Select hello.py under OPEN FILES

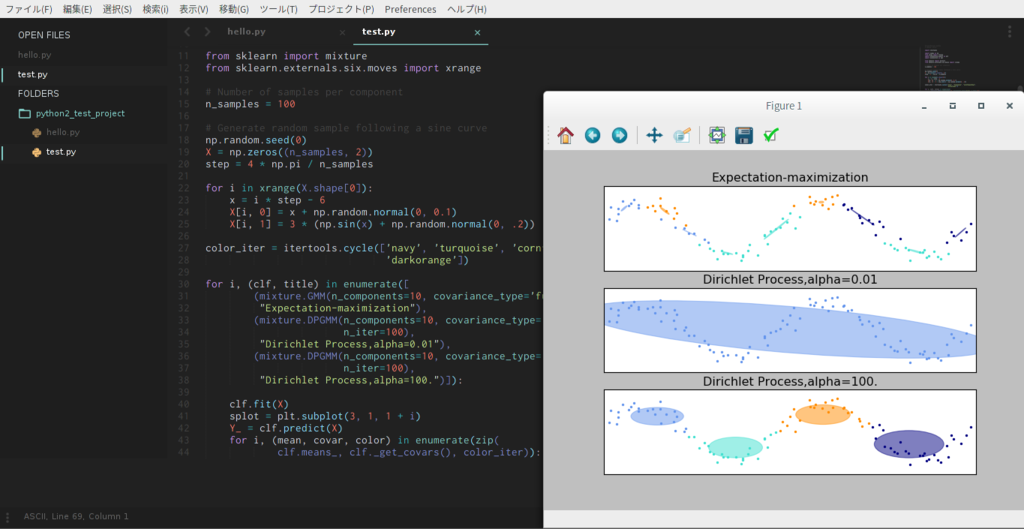tap(35, 55)
